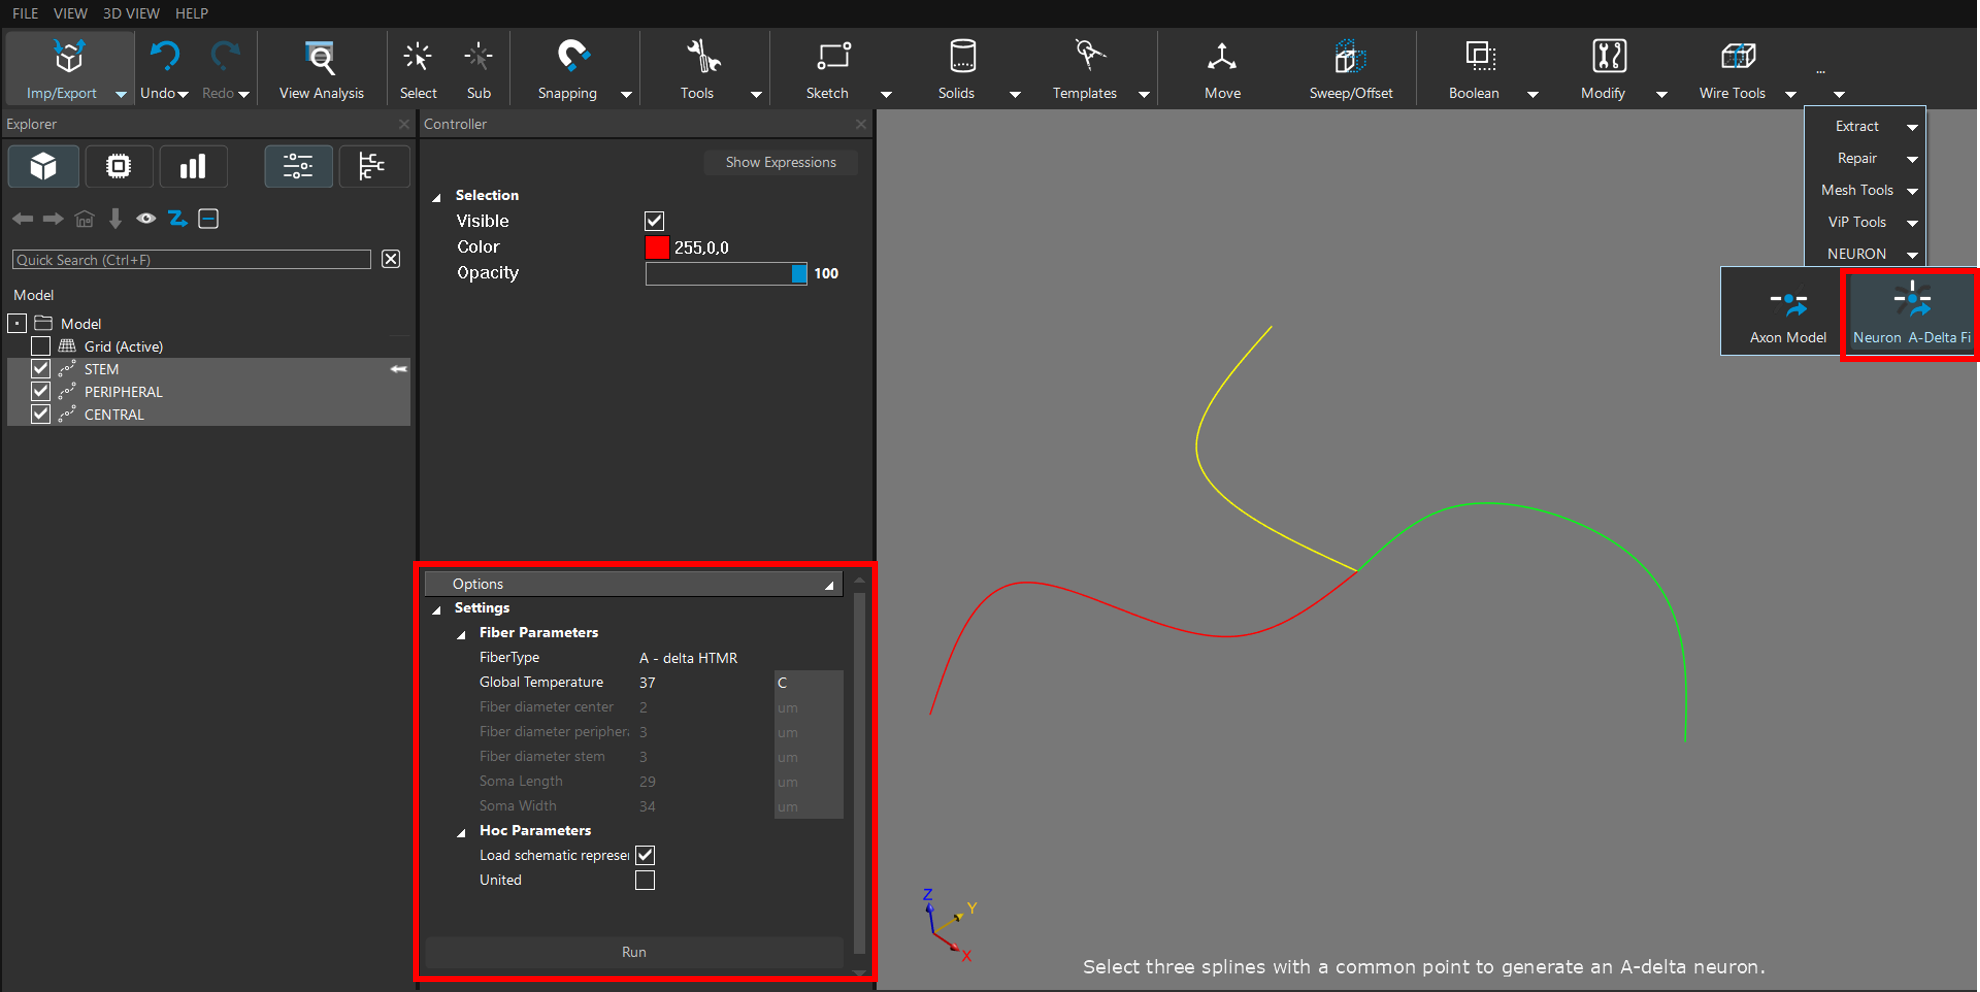The image size is (1980, 992).
Task: Open the FILE menu
Action: point(25,13)
